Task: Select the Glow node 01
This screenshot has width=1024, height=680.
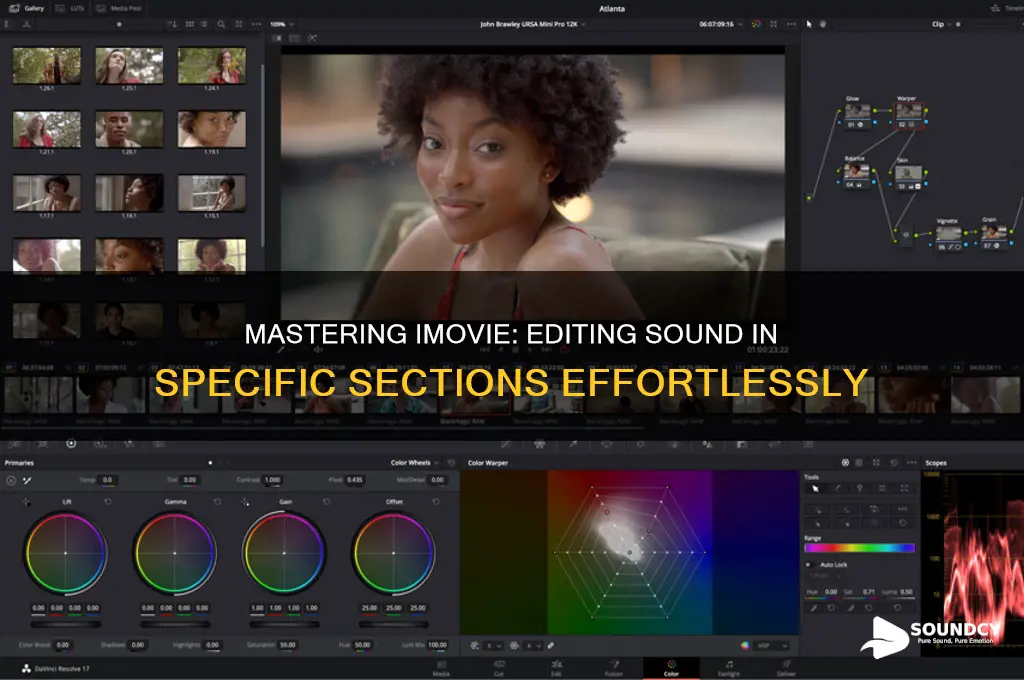Action: coord(857,114)
